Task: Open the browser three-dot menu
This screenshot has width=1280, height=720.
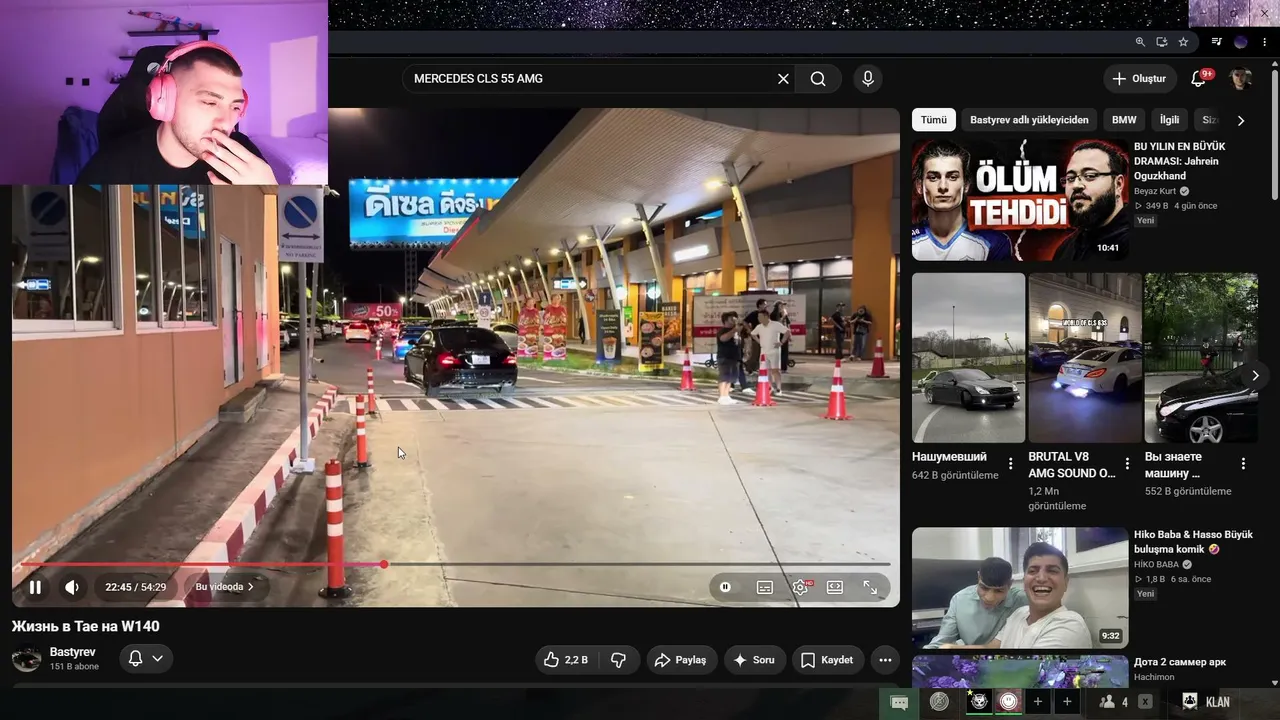Action: [x=1265, y=42]
